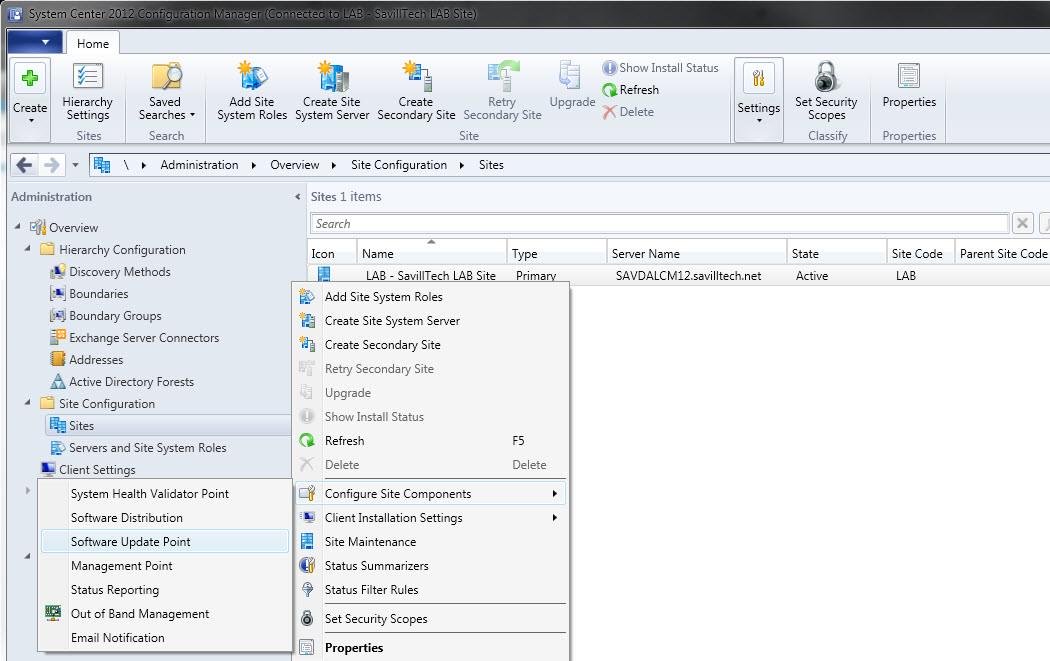Screen dimensions: 1050x661
Task: Collapse the Administration navigation pane
Action: pyautogui.click(x=297, y=196)
